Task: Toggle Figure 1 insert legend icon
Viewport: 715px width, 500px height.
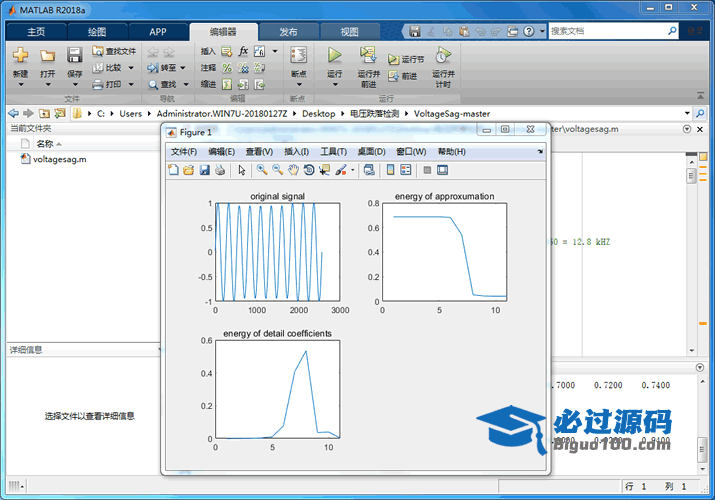Action: 406,170
